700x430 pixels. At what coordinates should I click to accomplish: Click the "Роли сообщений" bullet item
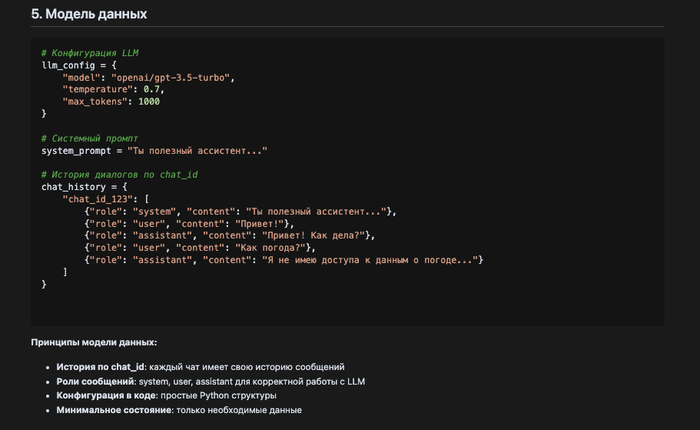[95, 382]
